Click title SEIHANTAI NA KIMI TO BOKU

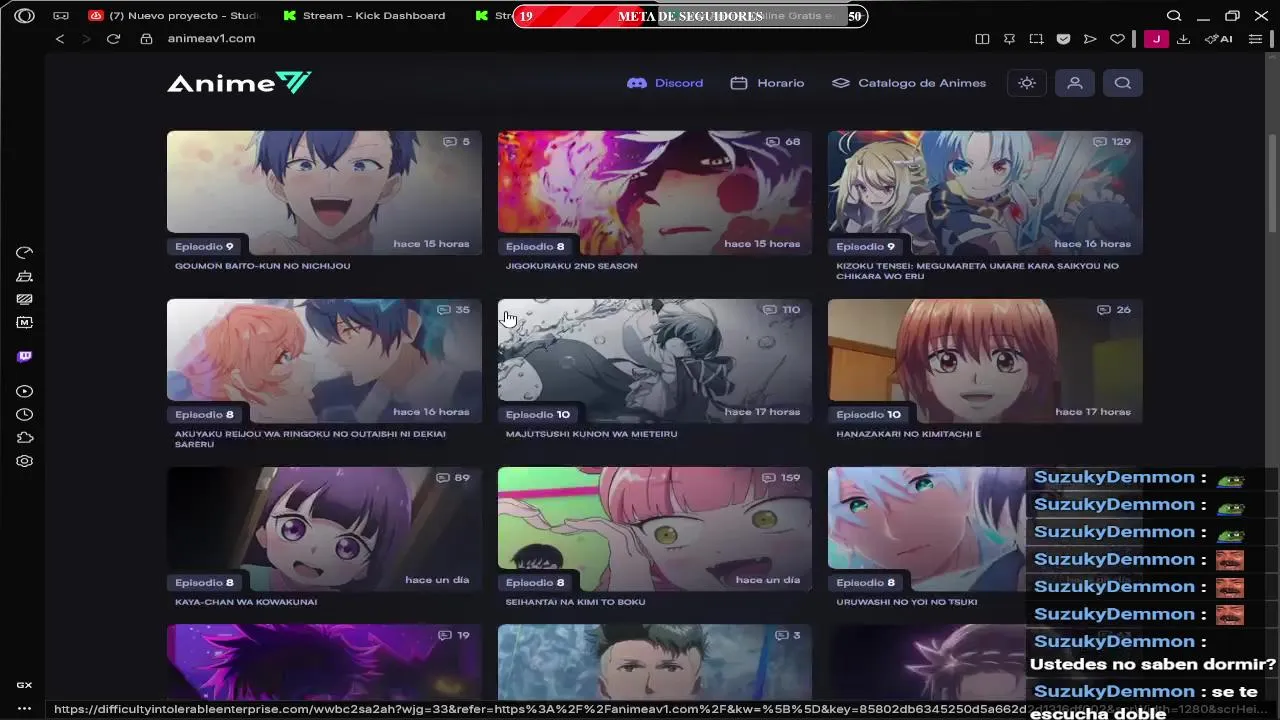tap(576, 602)
